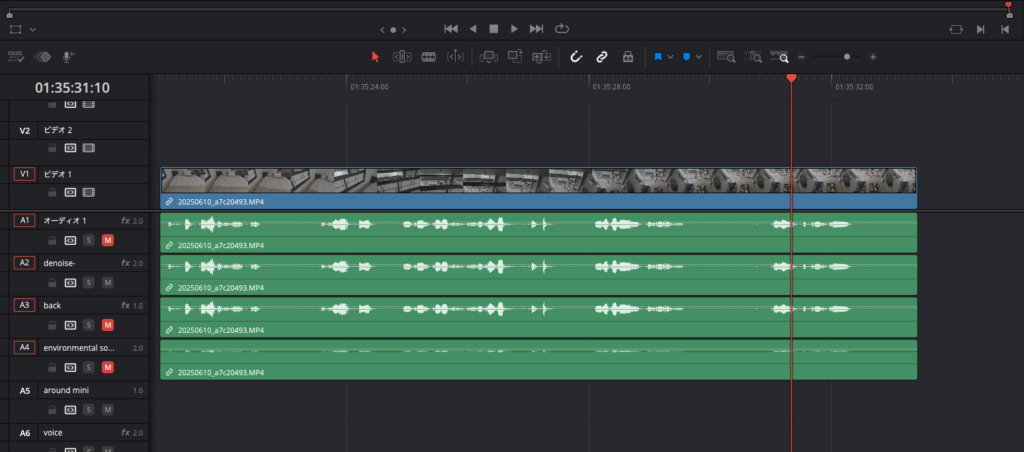Screen dimensions: 1024x452
Task: Stop playback with the Stop button
Action: [493, 29]
